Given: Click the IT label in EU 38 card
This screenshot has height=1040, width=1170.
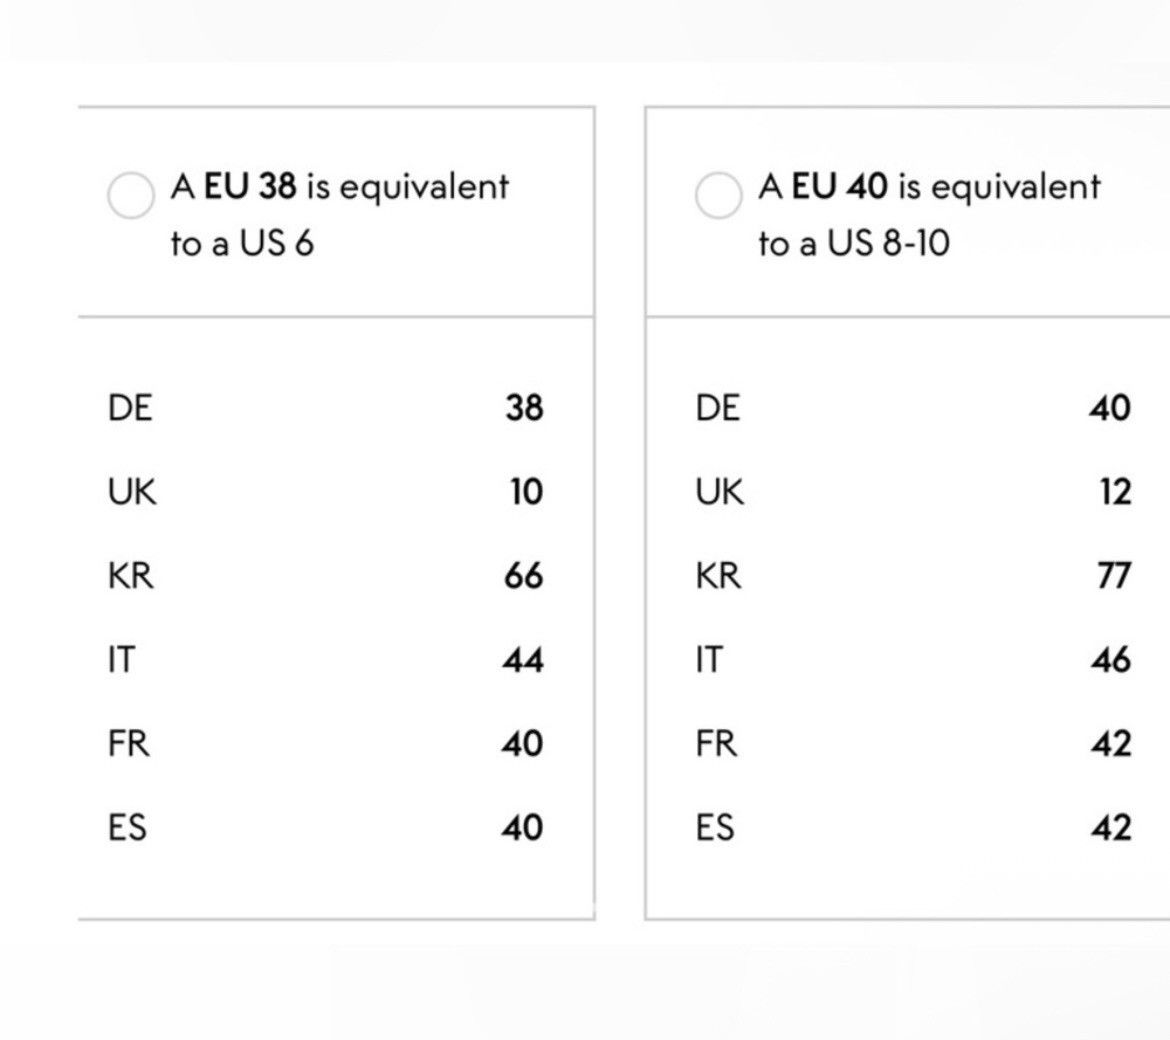Looking at the screenshot, I should [121, 660].
